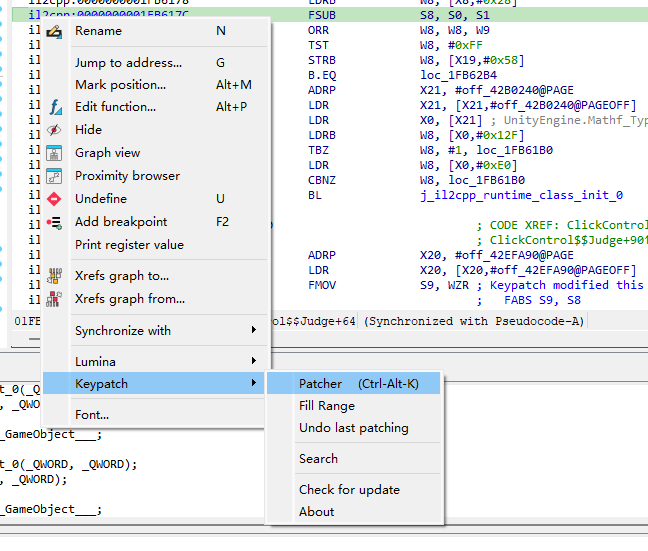648x551 pixels.
Task: Choose Mark position menu entry
Action: (x=156, y=85)
